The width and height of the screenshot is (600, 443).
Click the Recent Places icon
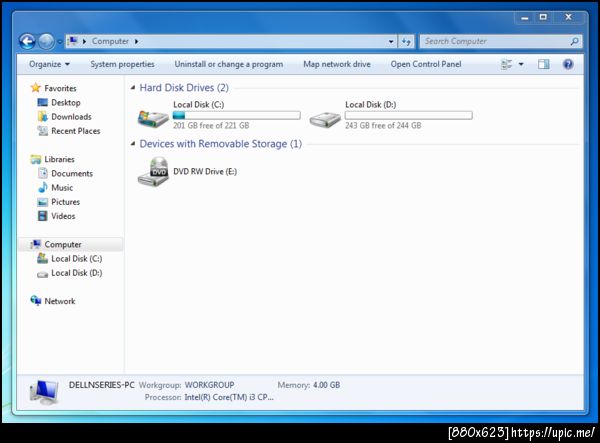coord(42,131)
